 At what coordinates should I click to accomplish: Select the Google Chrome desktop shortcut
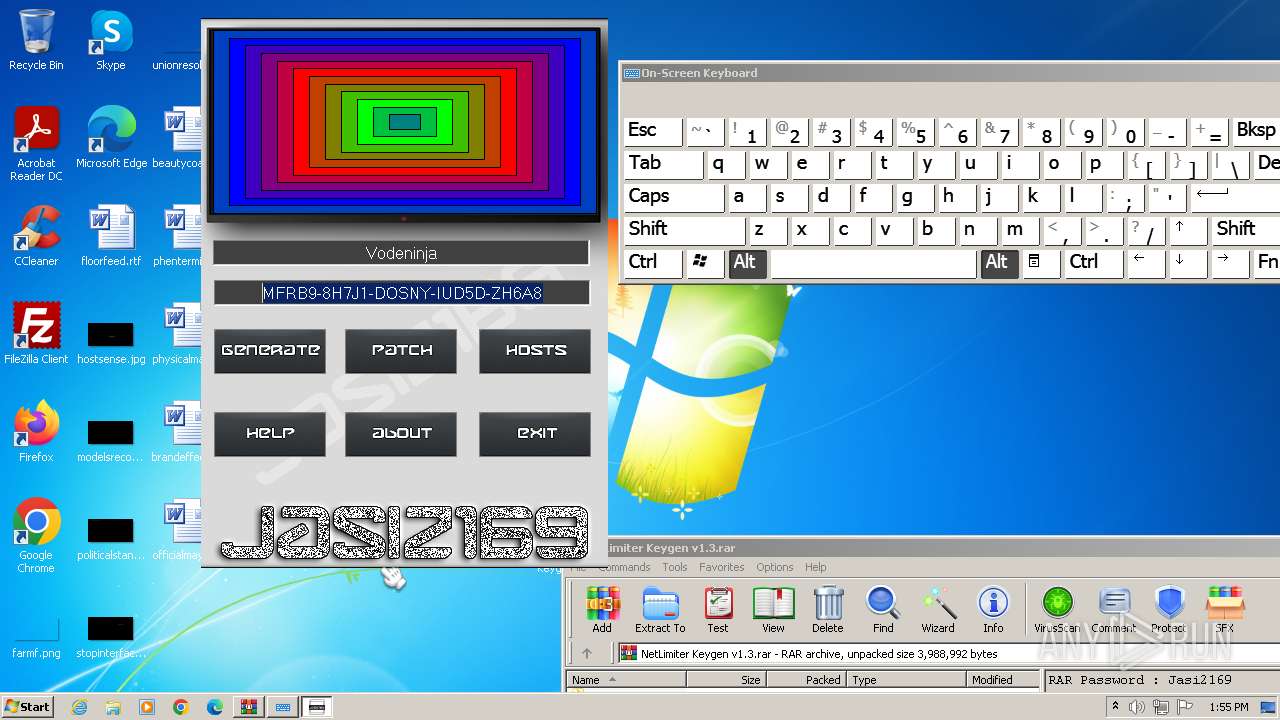(x=36, y=536)
